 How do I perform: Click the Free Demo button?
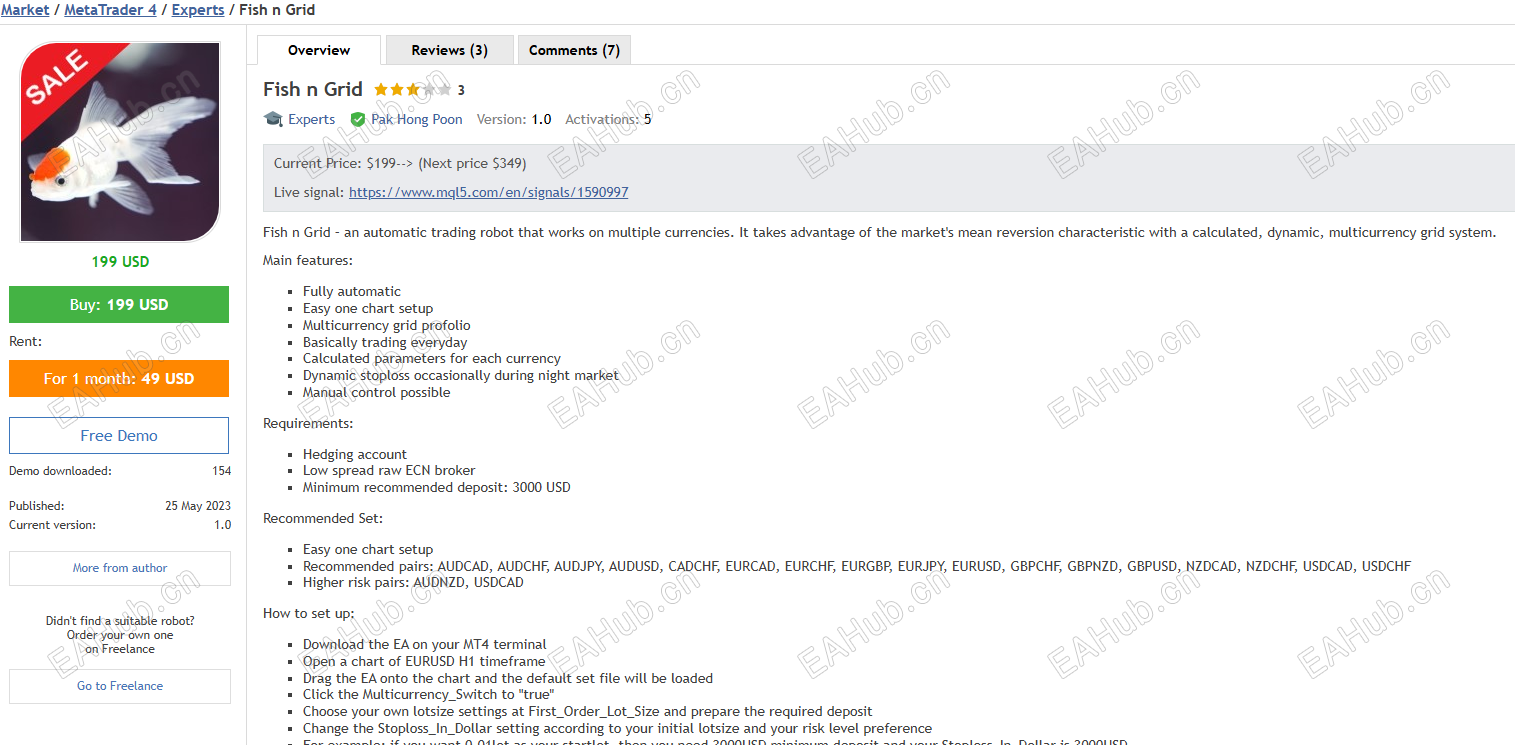pyautogui.click(x=119, y=435)
